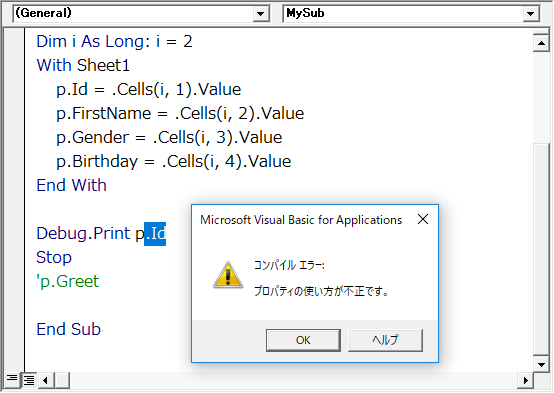Open help via the ヘルプ button
The width and height of the screenshot is (554, 393).
385,340
